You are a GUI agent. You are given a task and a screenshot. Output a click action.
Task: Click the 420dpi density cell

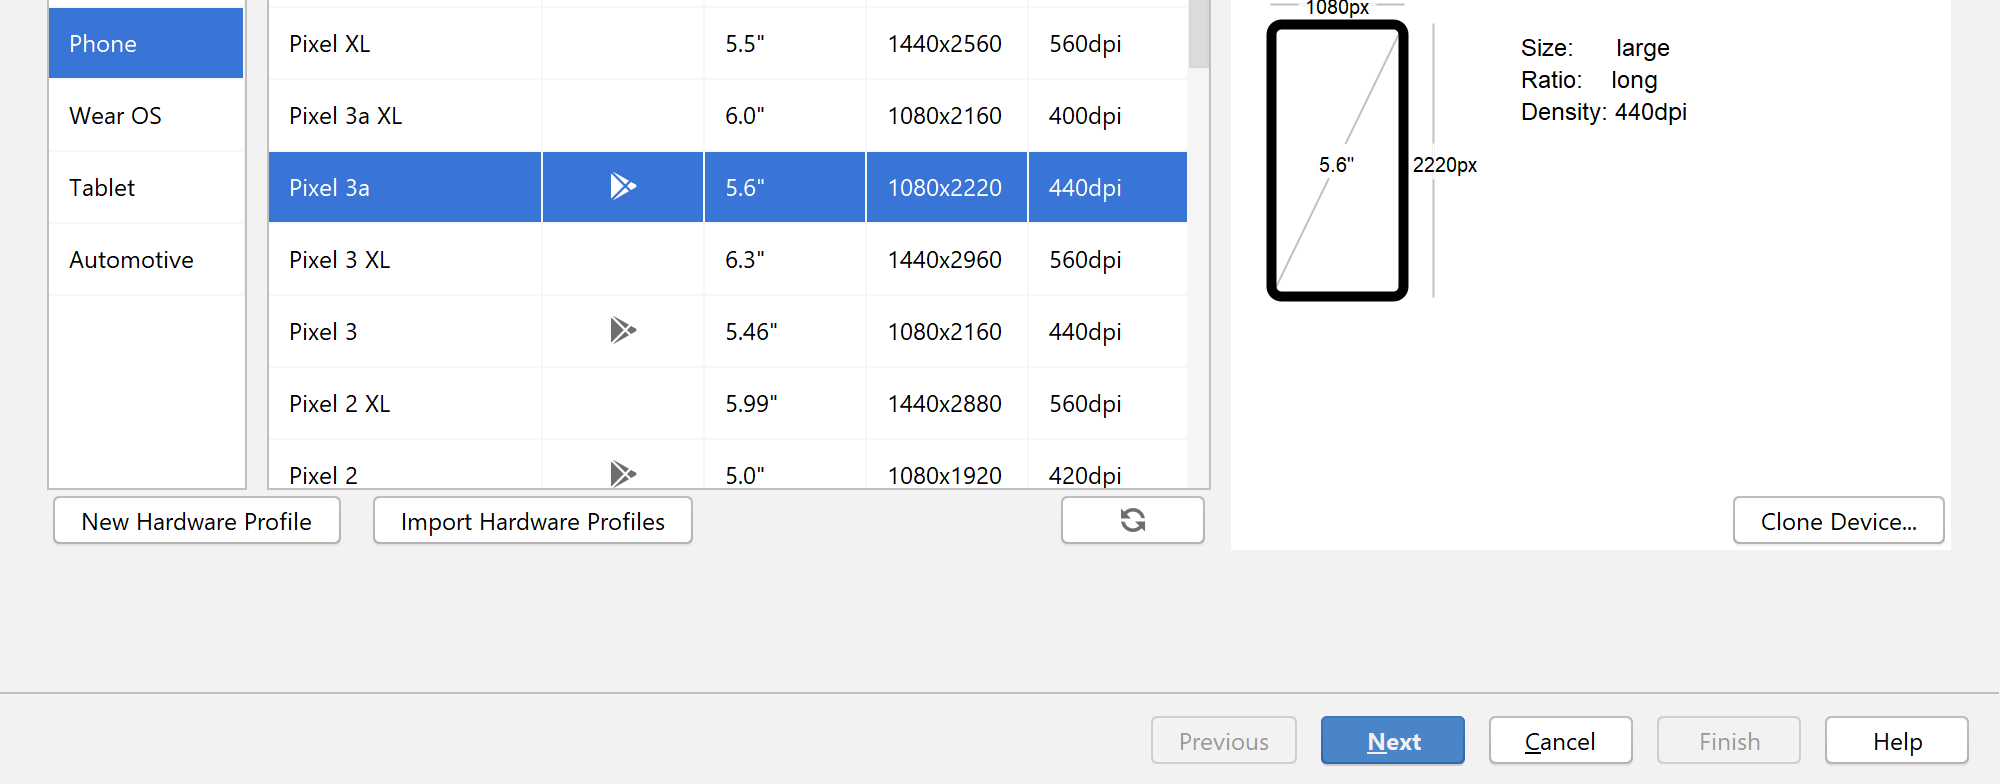point(1108,465)
